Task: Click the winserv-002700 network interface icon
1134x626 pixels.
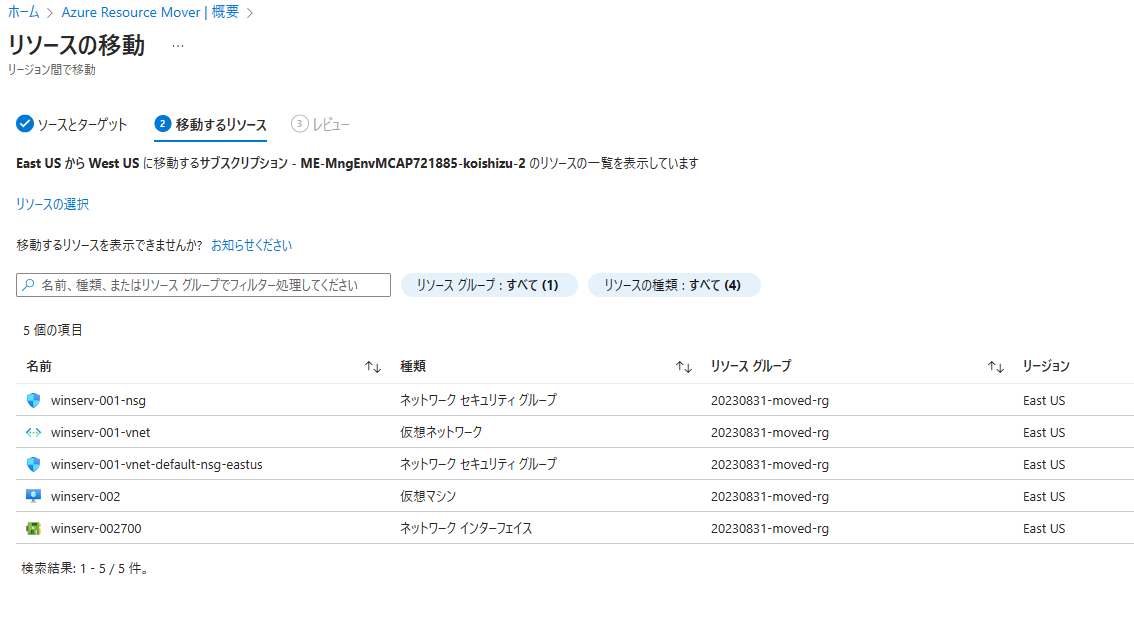Action: click(33, 528)
